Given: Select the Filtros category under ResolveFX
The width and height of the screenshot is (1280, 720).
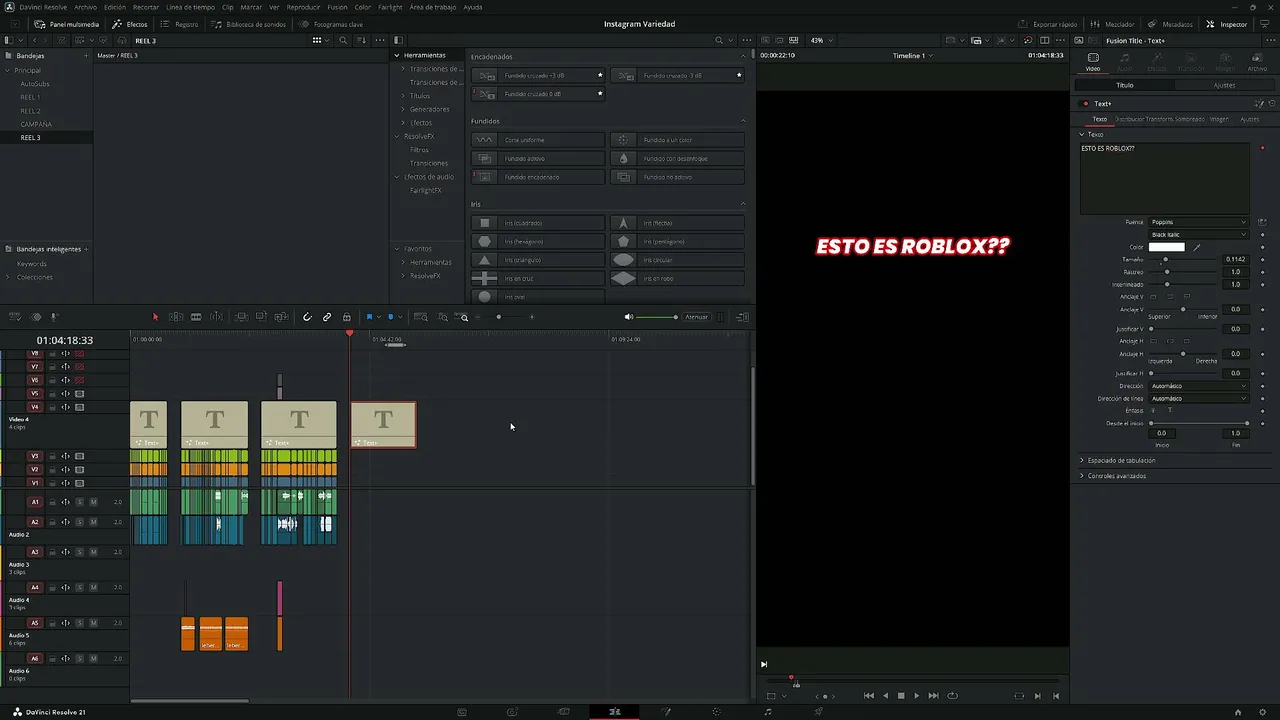Looking at the screenshot, I should (419, 150).
